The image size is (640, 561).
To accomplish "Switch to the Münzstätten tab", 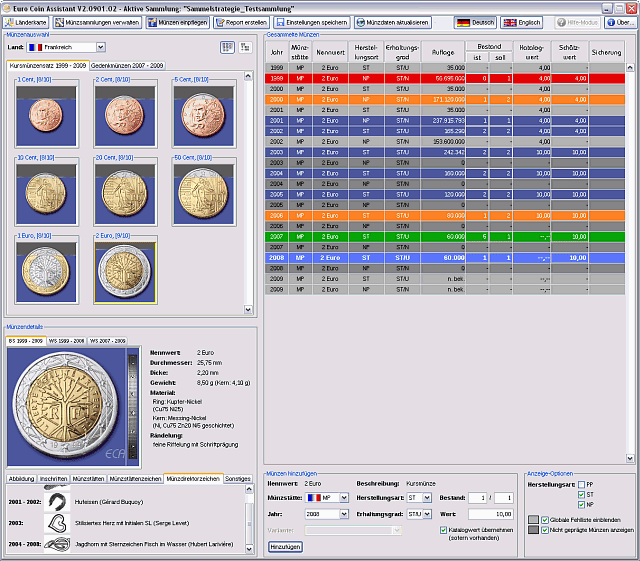I will click(88, 479).
